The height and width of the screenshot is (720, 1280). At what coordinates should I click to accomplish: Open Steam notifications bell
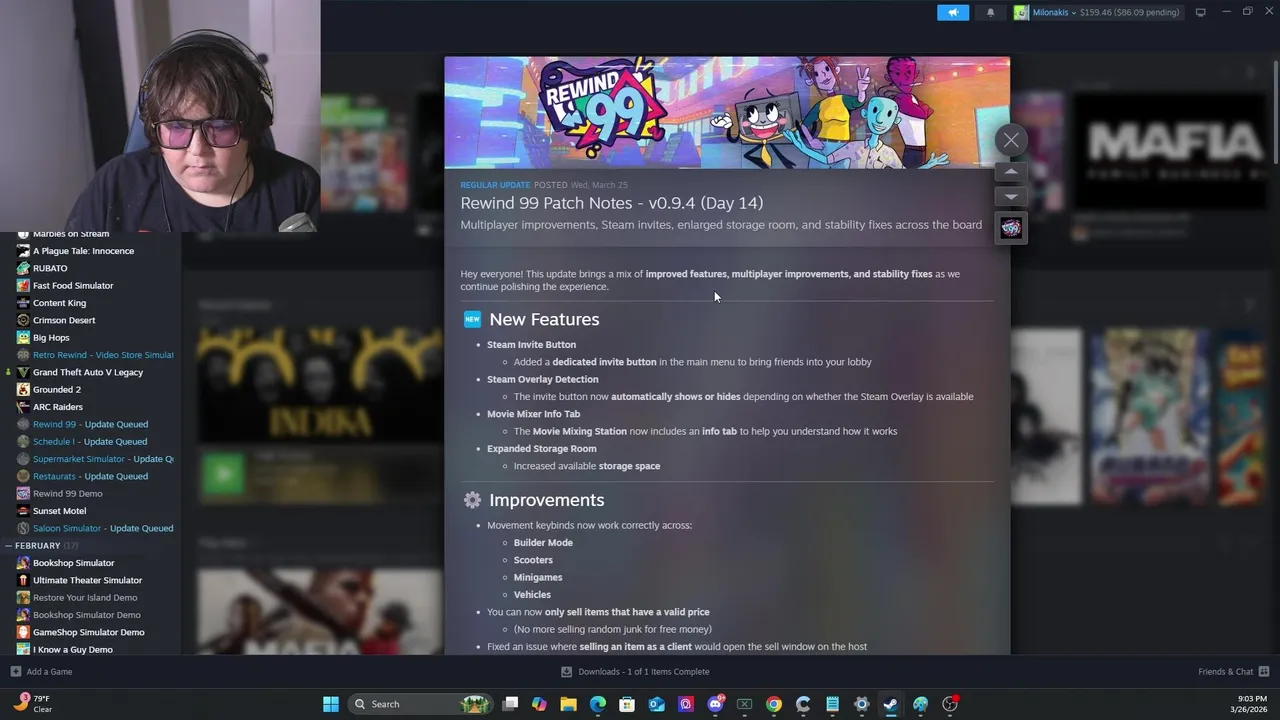990,12
